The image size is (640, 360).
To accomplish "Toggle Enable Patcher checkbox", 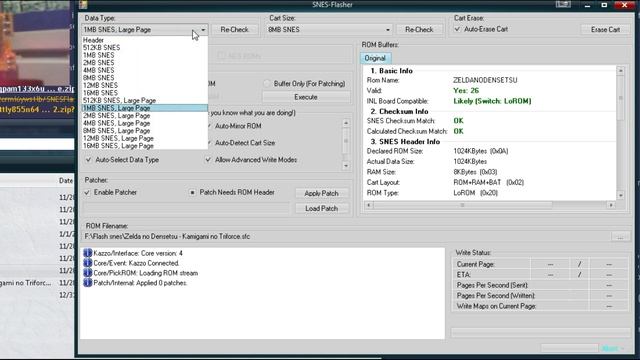I will coord(87,192).
